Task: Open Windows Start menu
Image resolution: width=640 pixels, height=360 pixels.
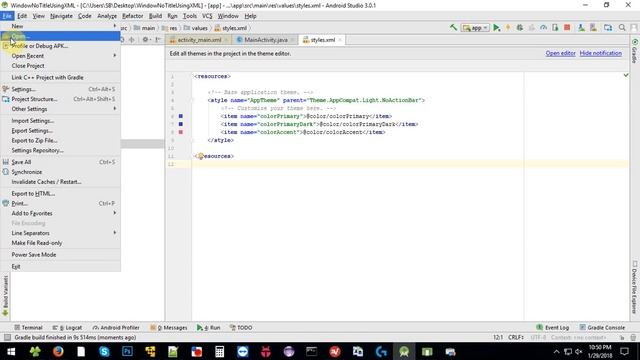Action: [x=11, y=351]
